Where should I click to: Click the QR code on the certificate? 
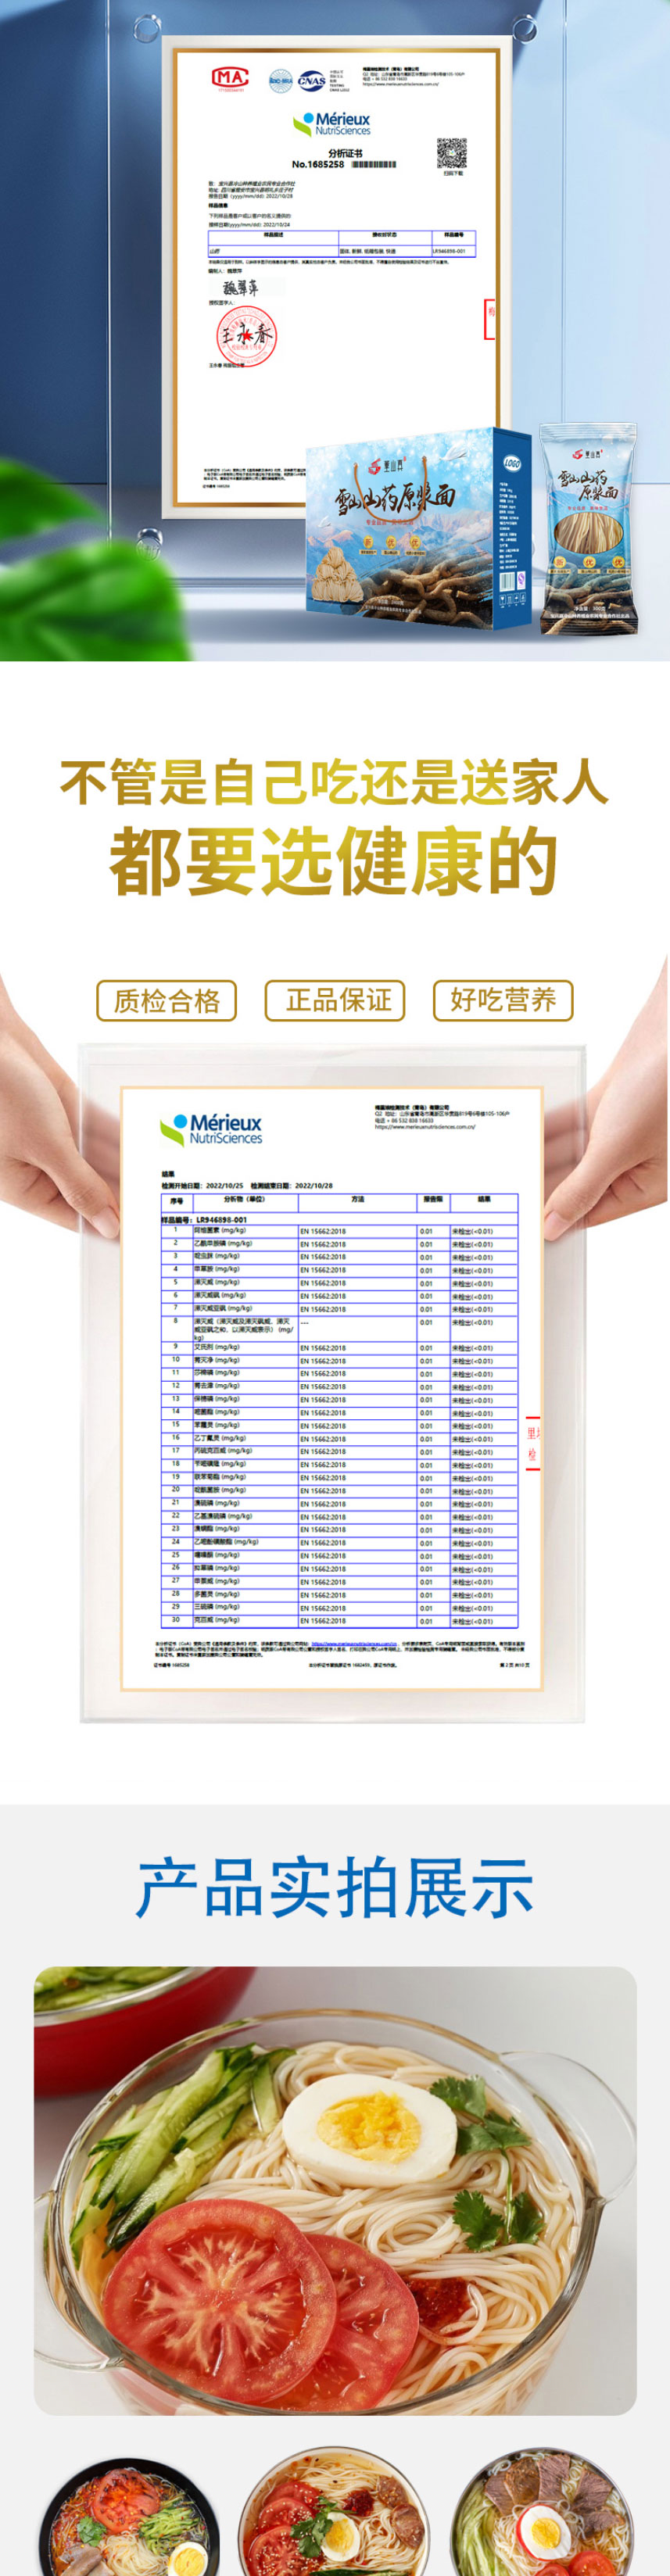click(x=452, y=153)
